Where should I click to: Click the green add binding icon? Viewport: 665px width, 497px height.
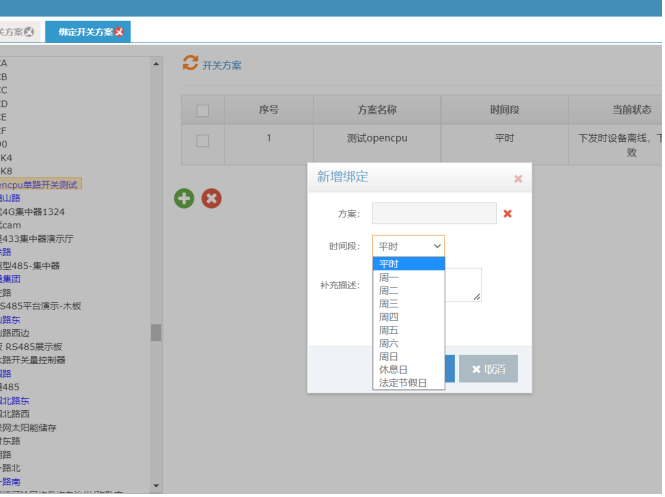point(185,198)
